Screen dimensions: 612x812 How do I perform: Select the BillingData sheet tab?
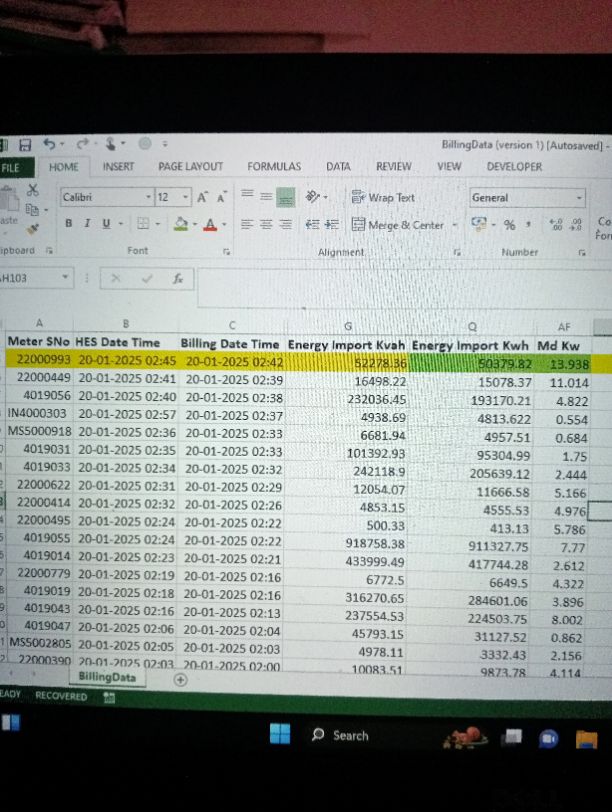pos(107,677)
